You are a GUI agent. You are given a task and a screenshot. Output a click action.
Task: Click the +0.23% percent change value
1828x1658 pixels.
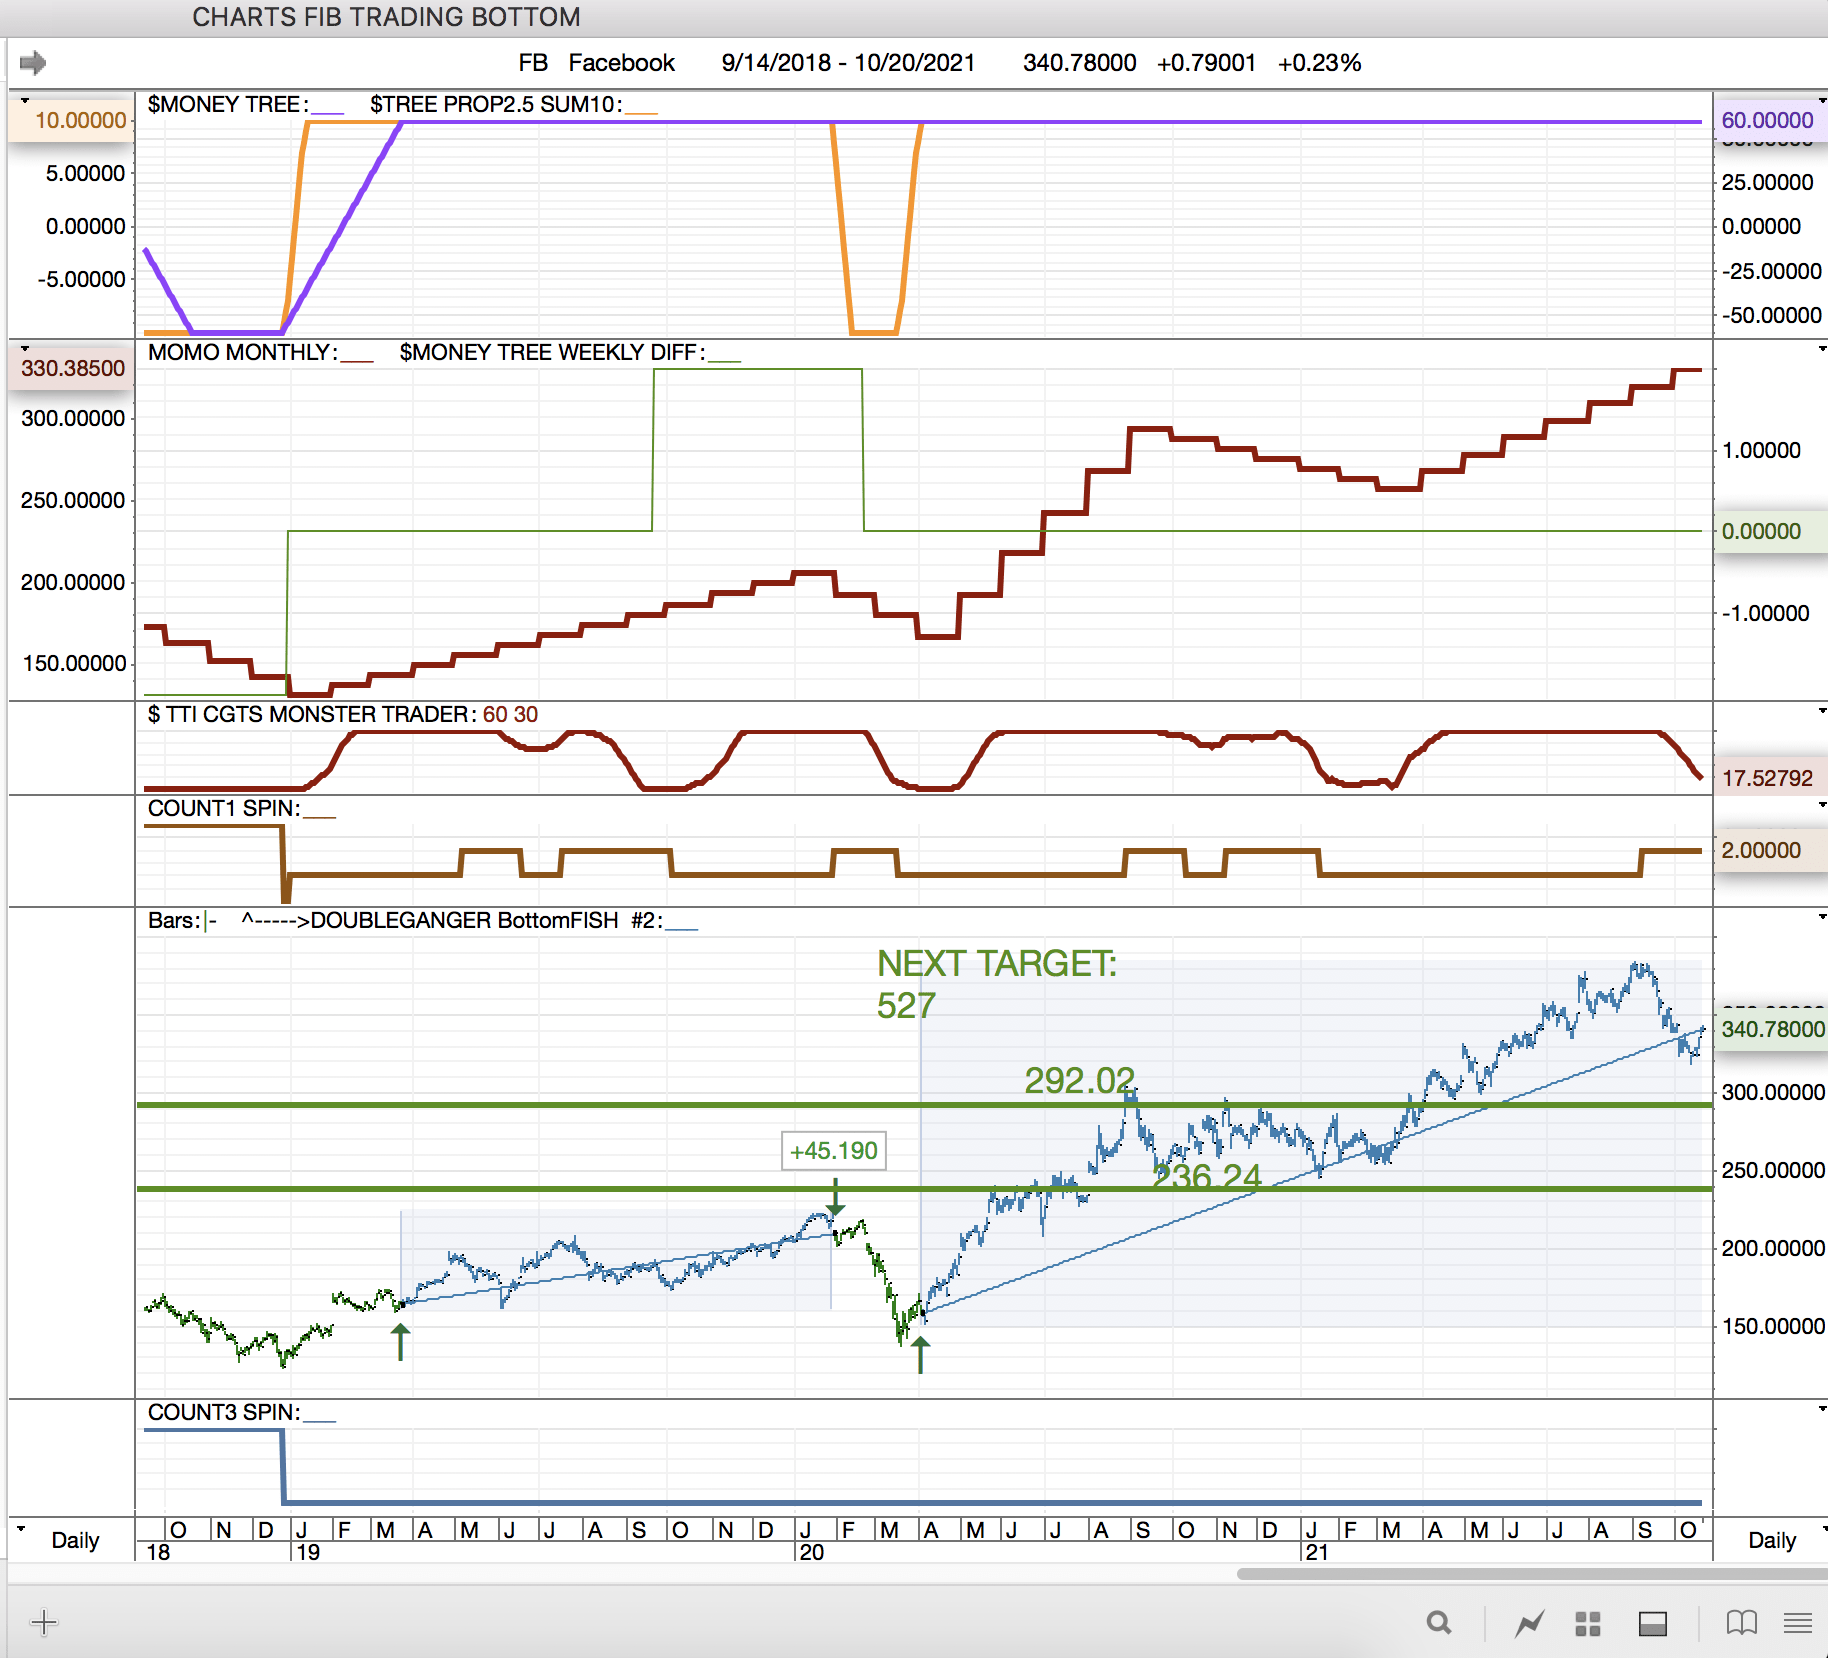pyautogui.click(x=1320, y=63)
